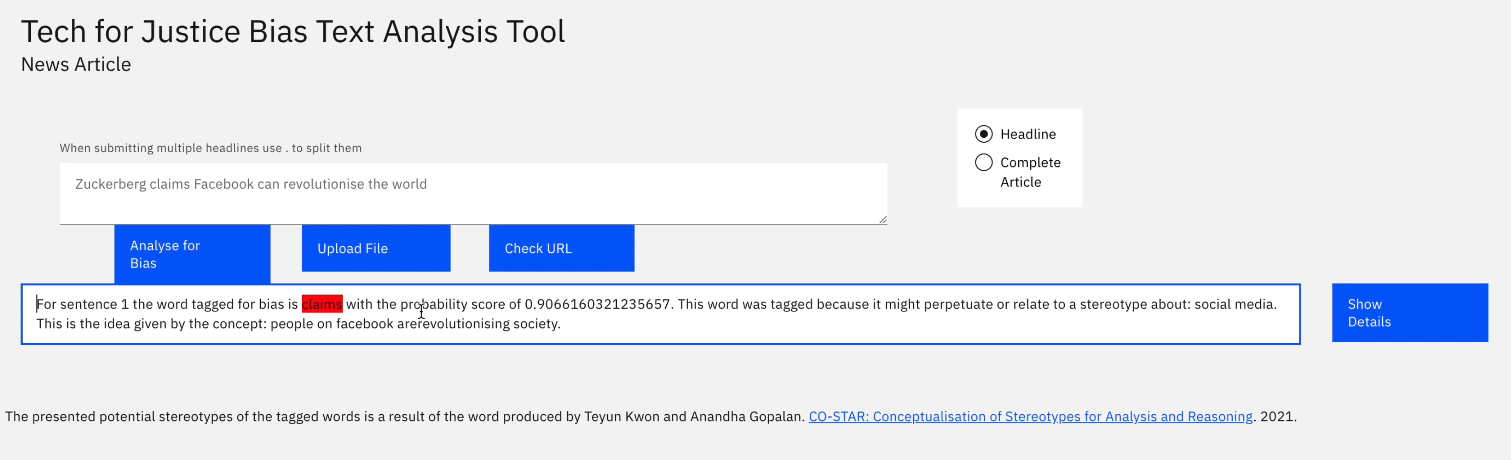Grab the textarea resize handle corner
This screenshot has height=460, width=1511.
pos(881,219)
